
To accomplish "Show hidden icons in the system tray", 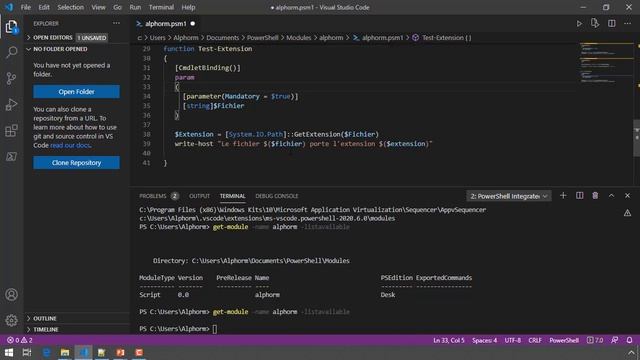I will (x=631, y=352).
